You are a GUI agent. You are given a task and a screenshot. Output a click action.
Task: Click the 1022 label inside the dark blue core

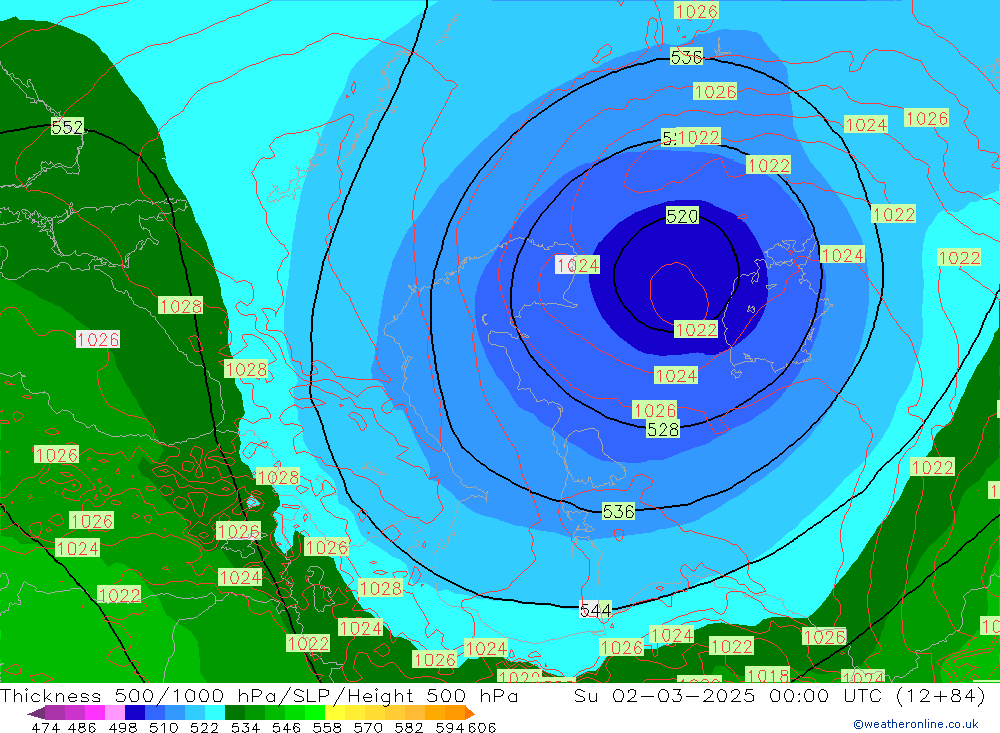click(x=696, y=329)
